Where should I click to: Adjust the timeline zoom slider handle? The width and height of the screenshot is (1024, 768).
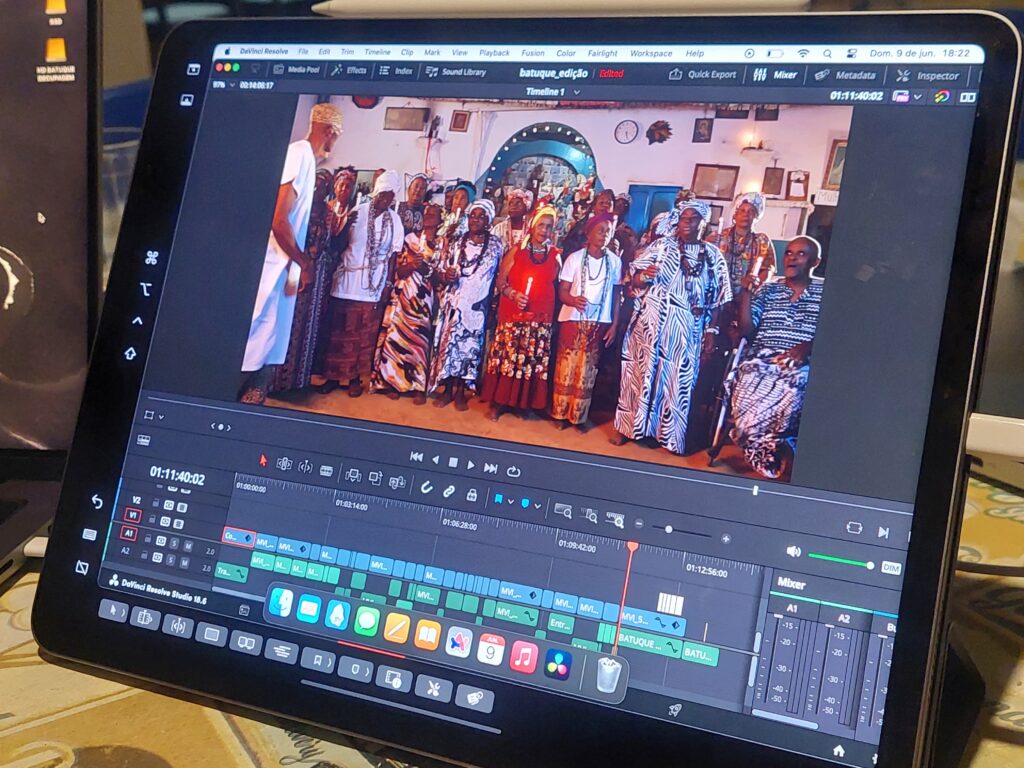point(669,529)
